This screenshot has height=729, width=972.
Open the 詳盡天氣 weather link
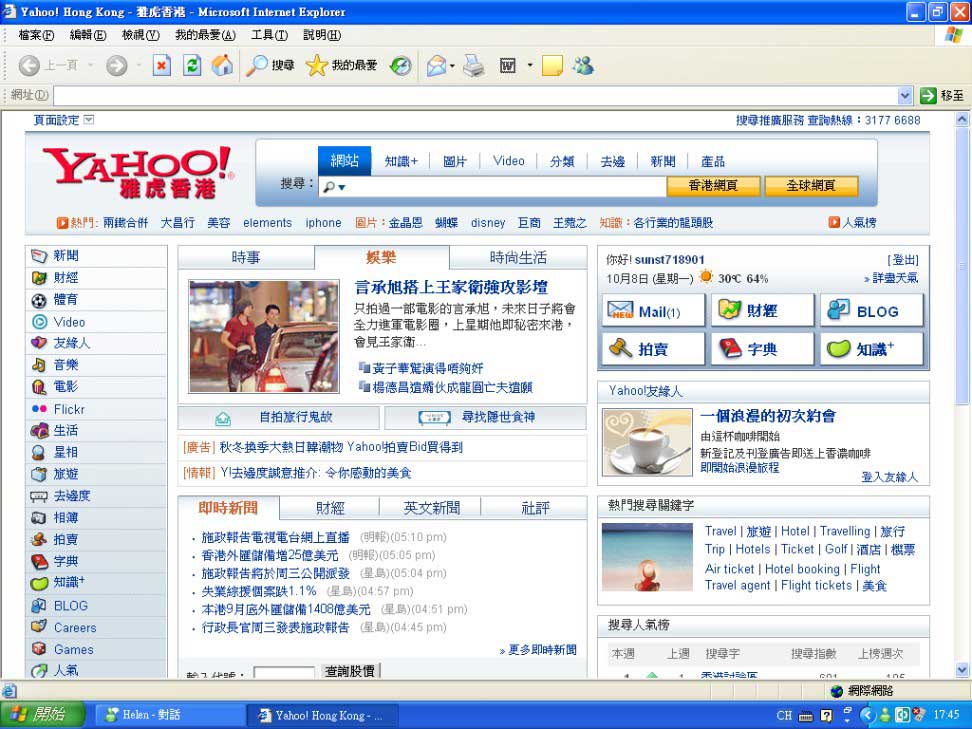(x=895, y=278)
